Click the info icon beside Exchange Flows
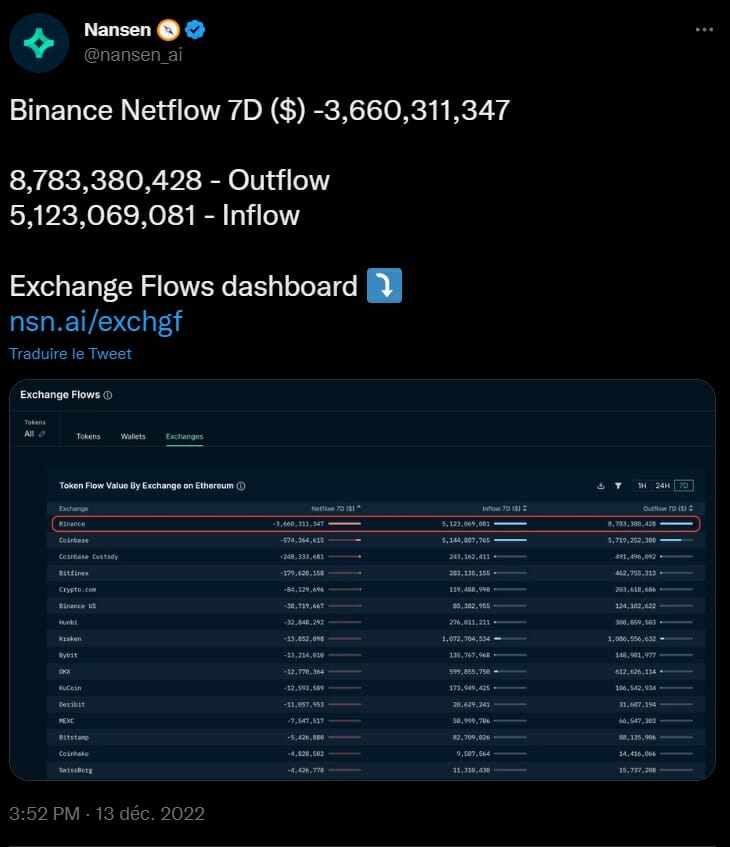The width and height of the screenshot is (730, 847). pos(108,395)
